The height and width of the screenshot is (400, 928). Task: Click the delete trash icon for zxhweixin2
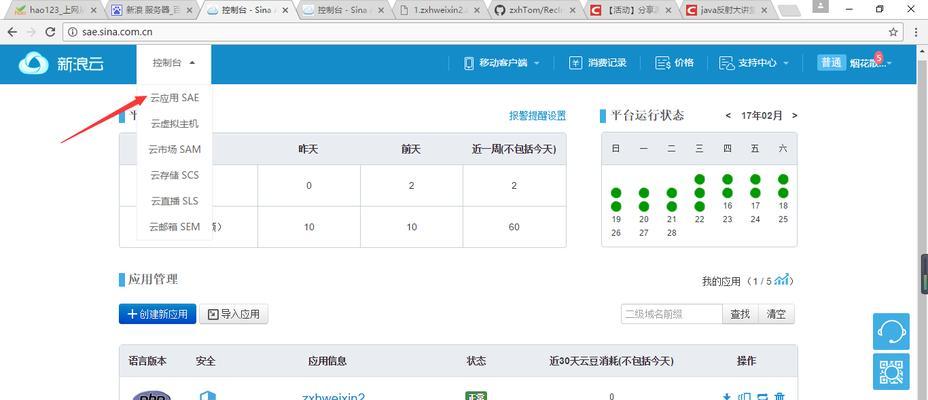(x=780, y=396)
